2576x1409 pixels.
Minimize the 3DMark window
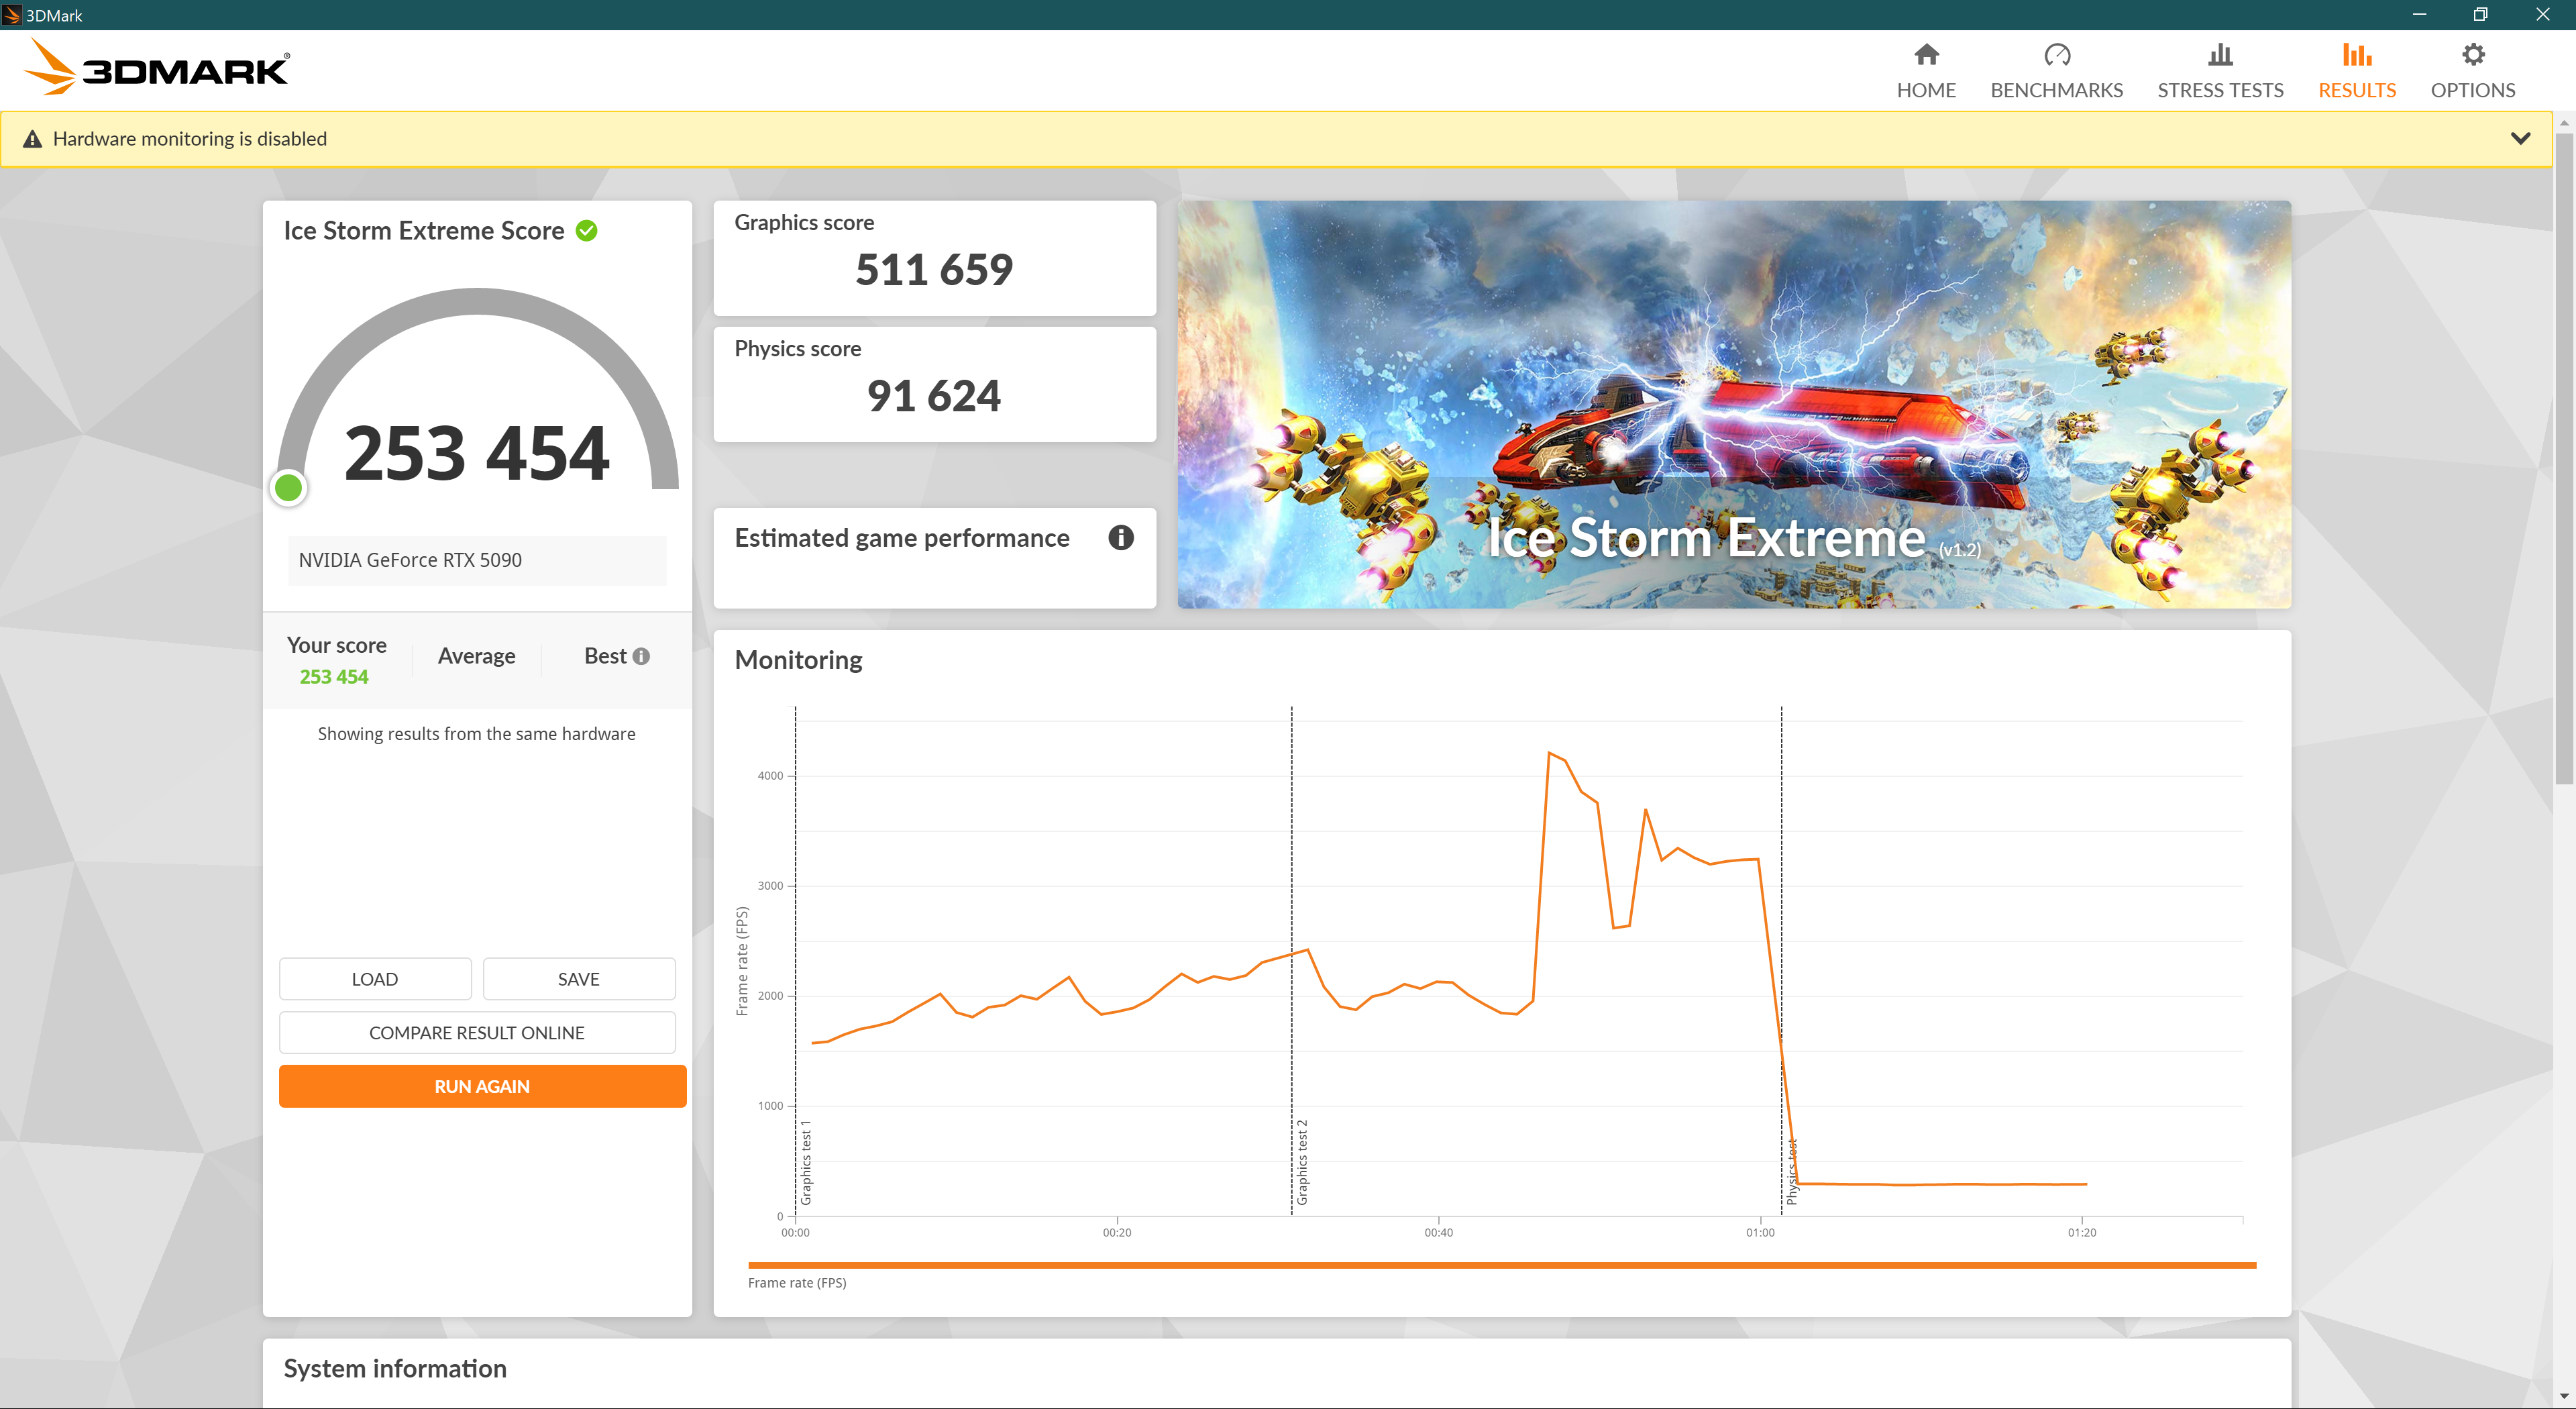pyautogui.click(x=2419, y=14)
